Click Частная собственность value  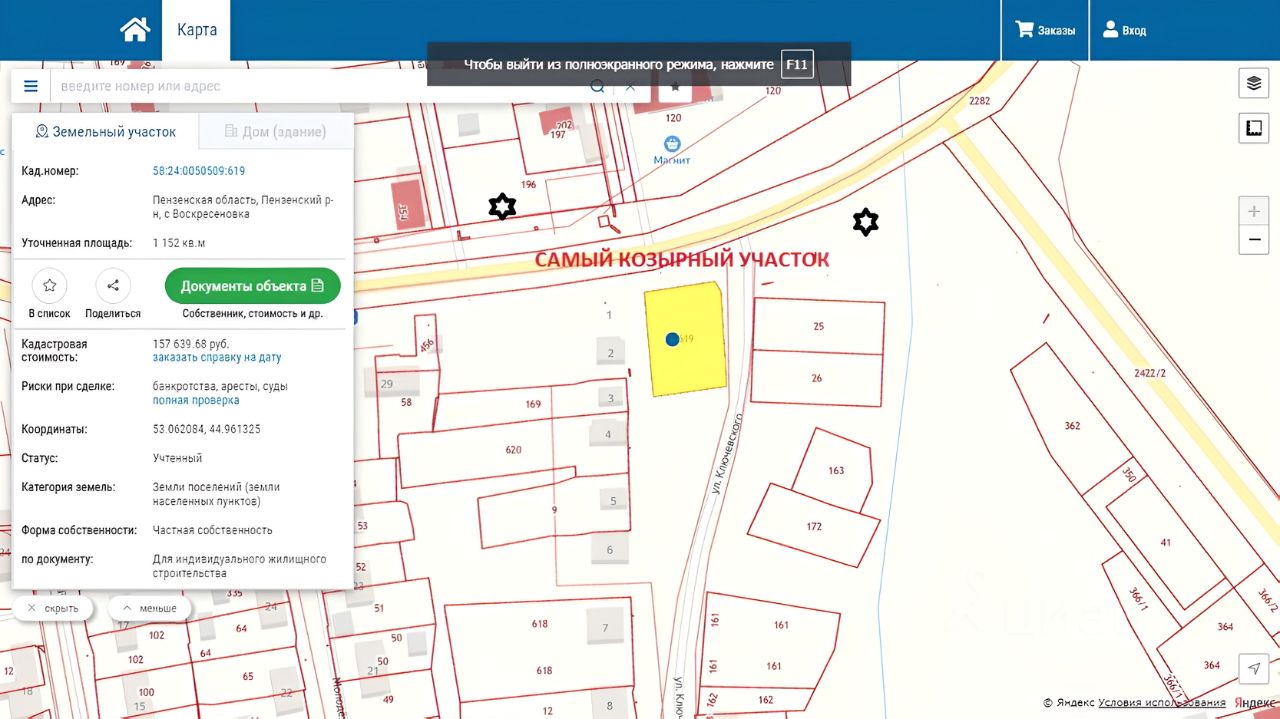pos(212,530)
